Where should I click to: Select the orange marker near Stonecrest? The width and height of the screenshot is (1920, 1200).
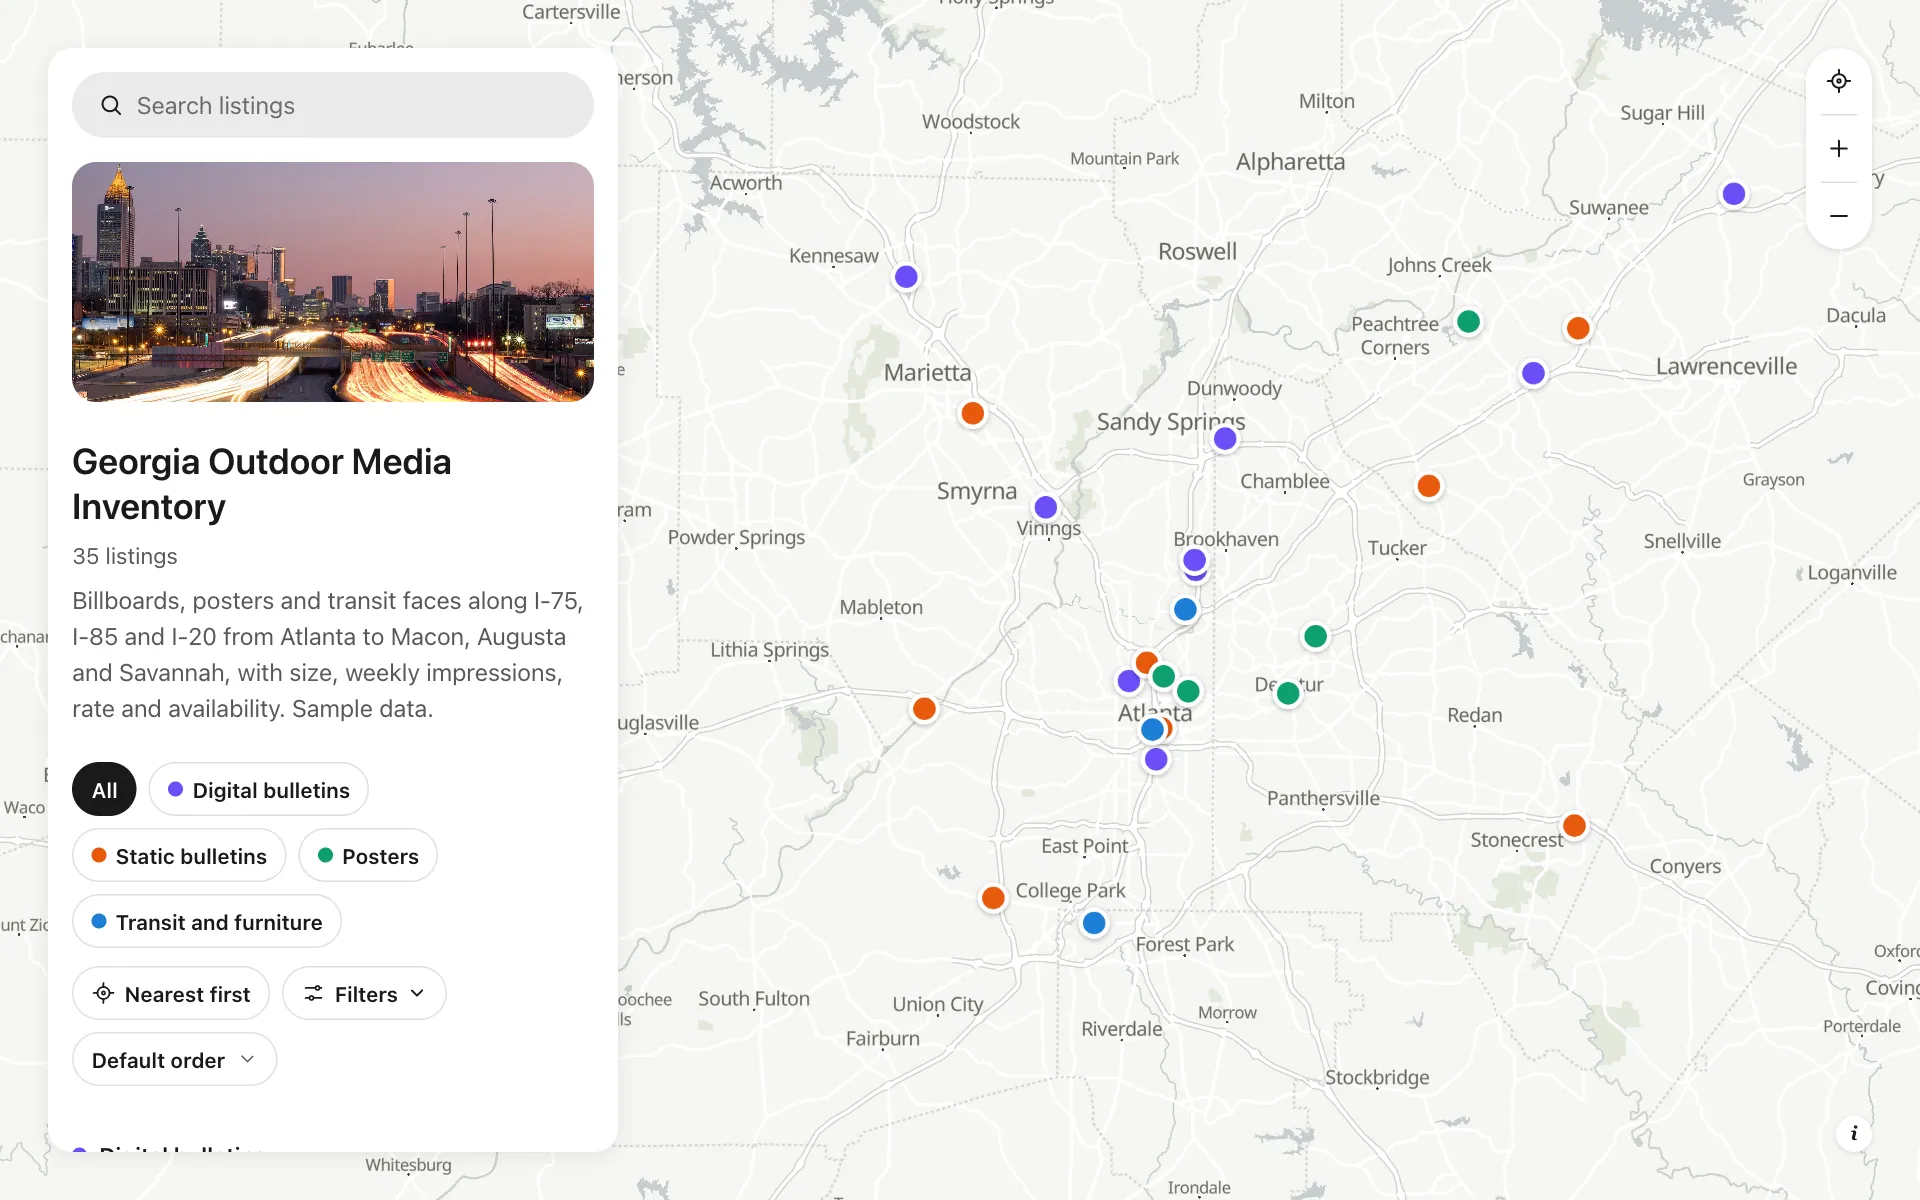[1574, 826]
